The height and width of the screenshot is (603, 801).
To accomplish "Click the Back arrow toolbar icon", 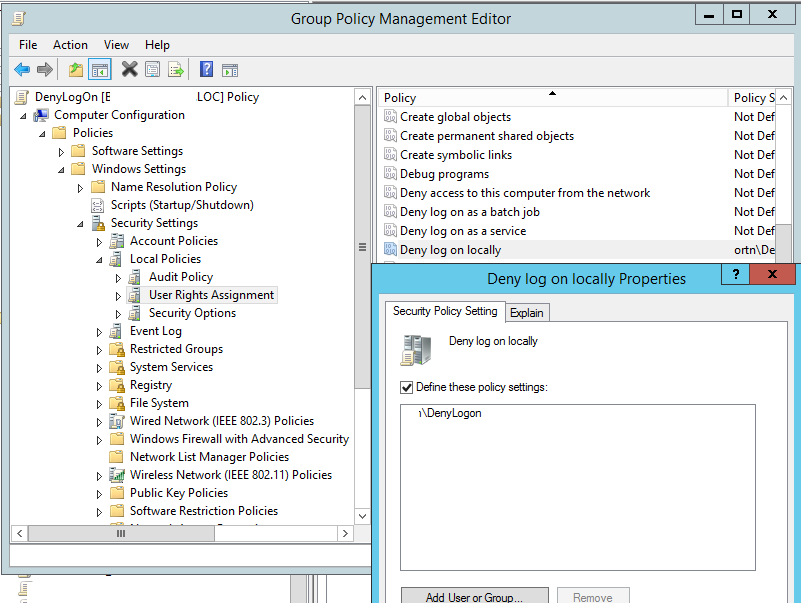I will coord(21,69).
